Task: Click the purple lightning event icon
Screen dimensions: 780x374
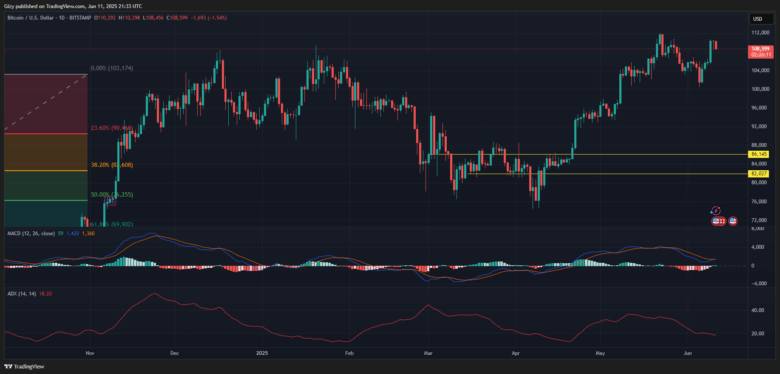Action: point(716,211)
